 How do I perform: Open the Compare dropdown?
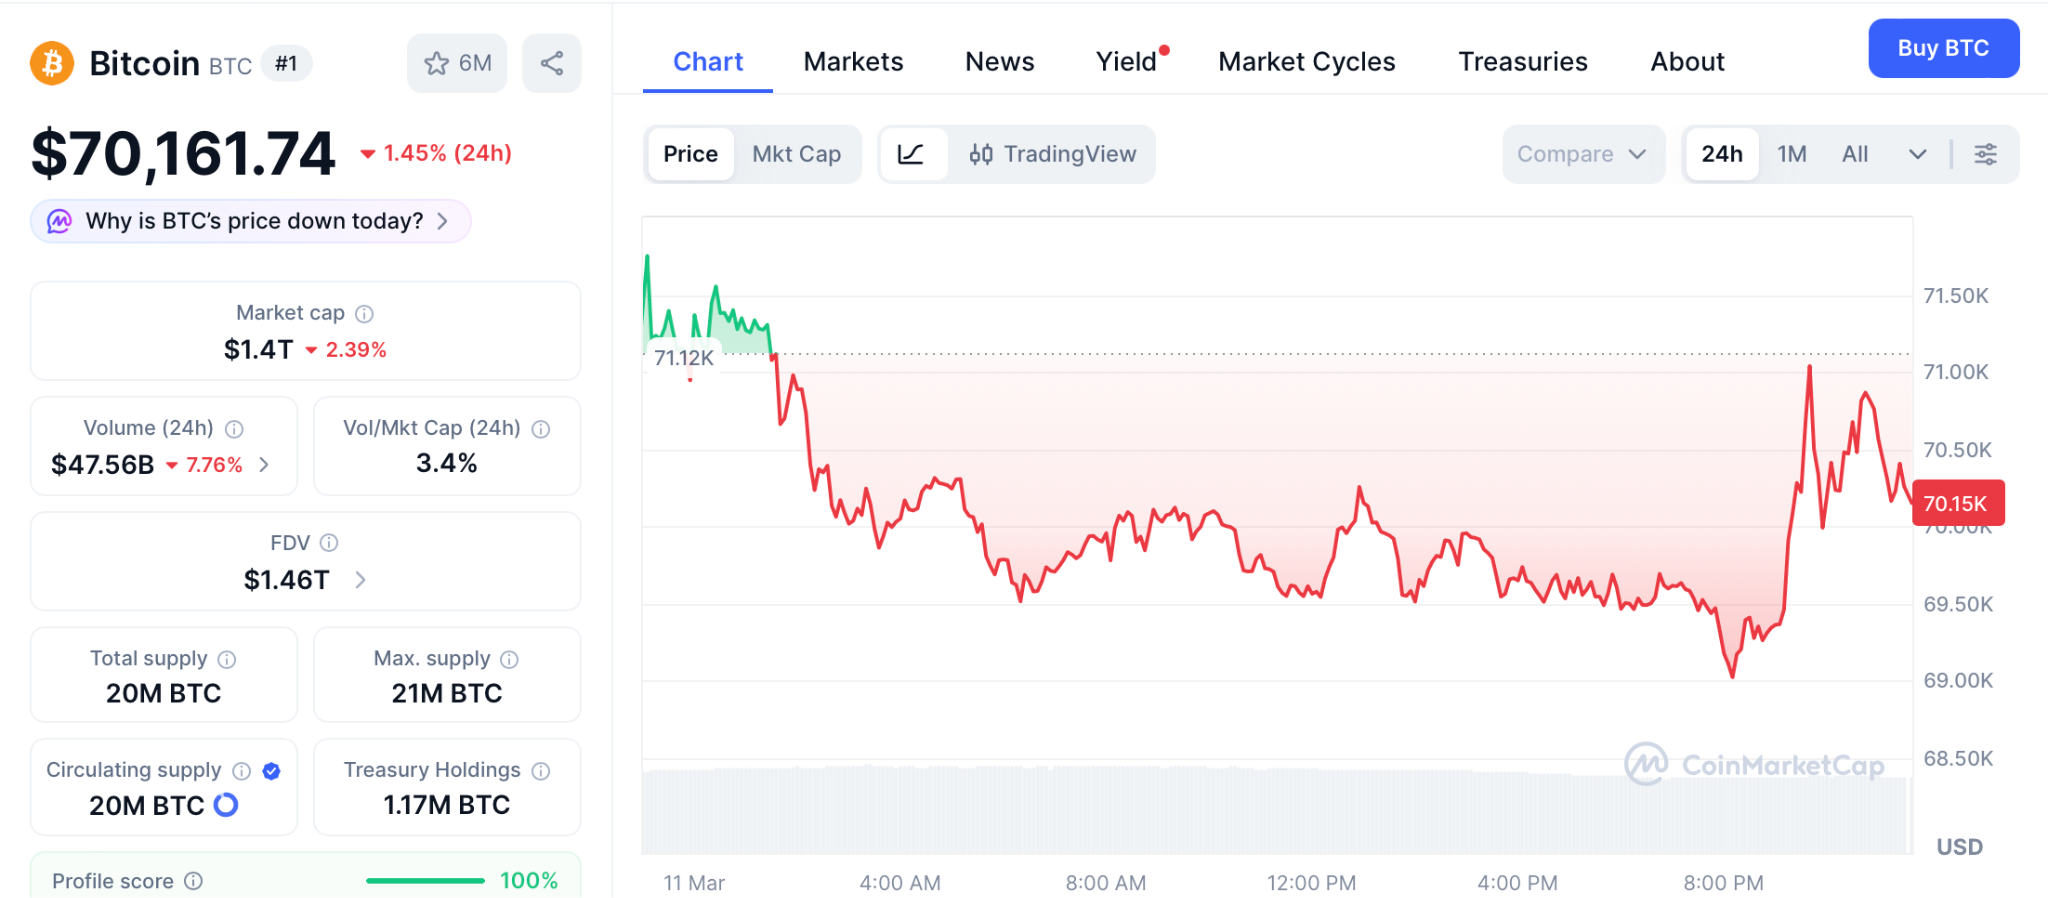coord(1581,154)
